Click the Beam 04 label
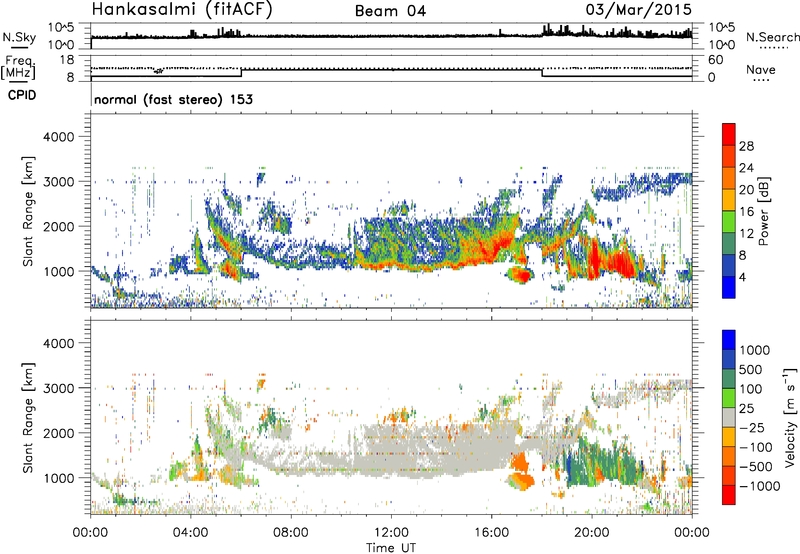Viewport: 800px width, 554px height. [390, 11]
